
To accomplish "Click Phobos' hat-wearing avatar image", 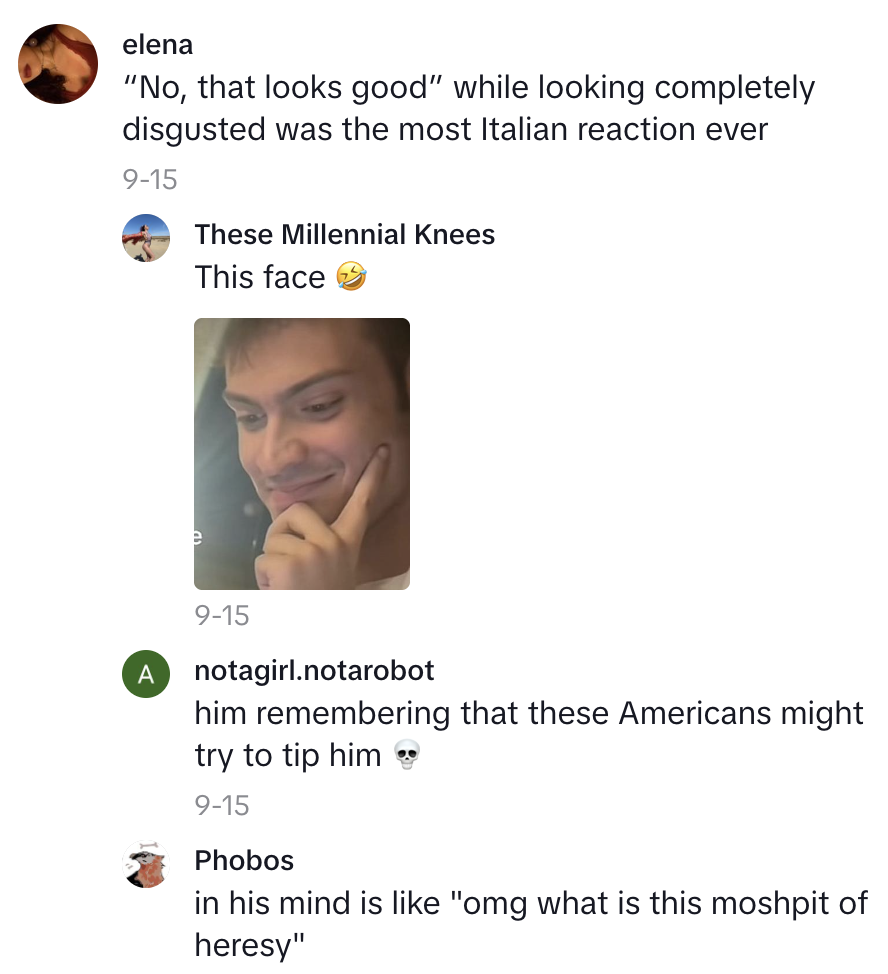I will click(x=146, y=862).
